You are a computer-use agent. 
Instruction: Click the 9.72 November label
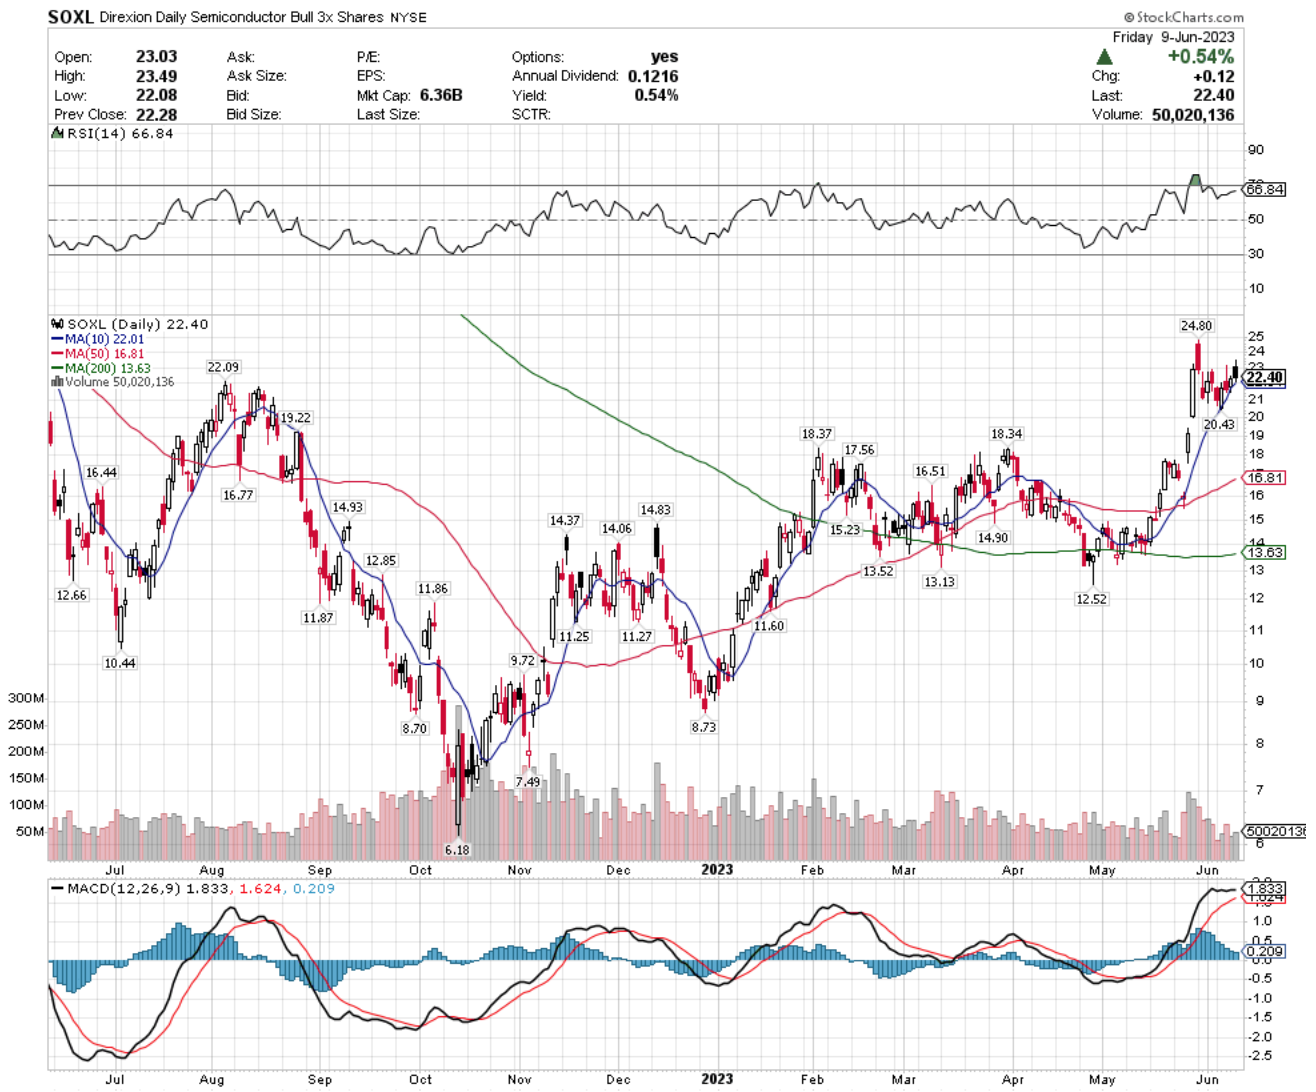[x=522, y=661]
